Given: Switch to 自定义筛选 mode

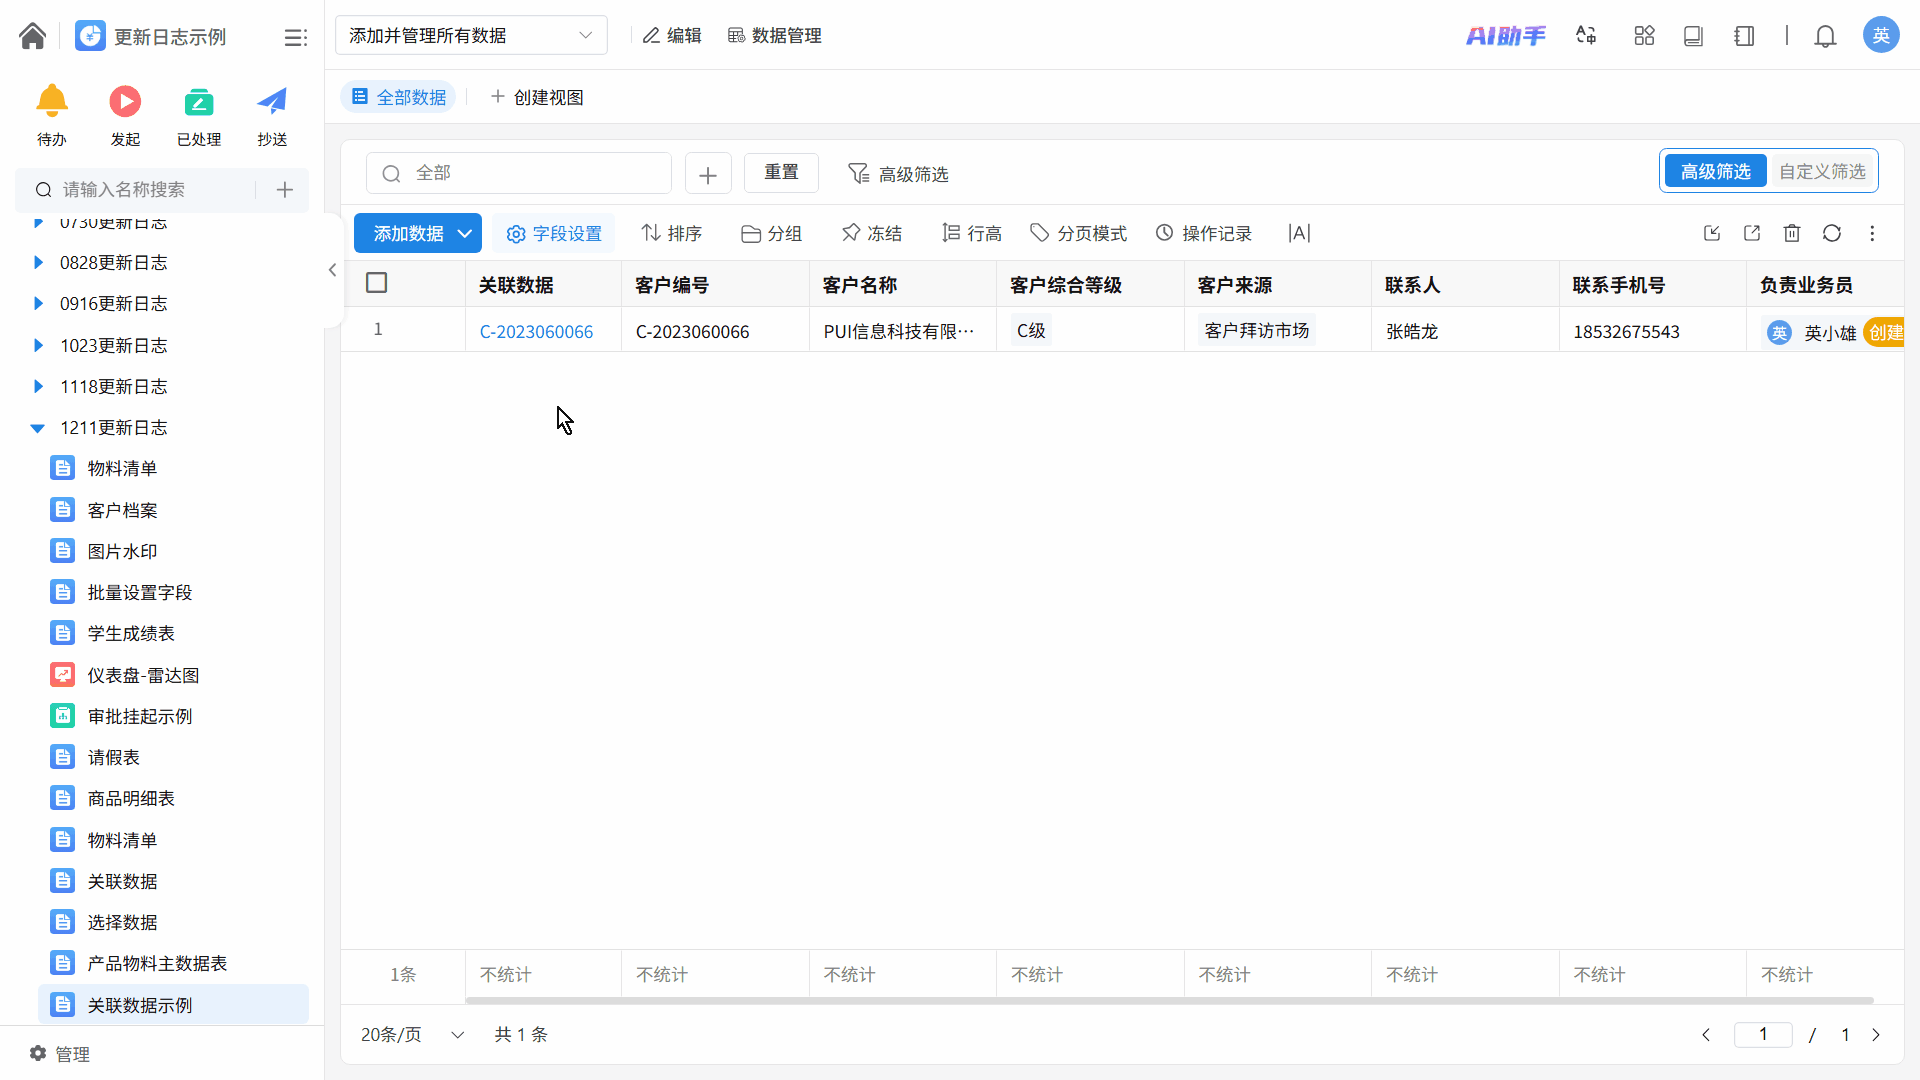Looking at the screenshot, I should 1821,171.
